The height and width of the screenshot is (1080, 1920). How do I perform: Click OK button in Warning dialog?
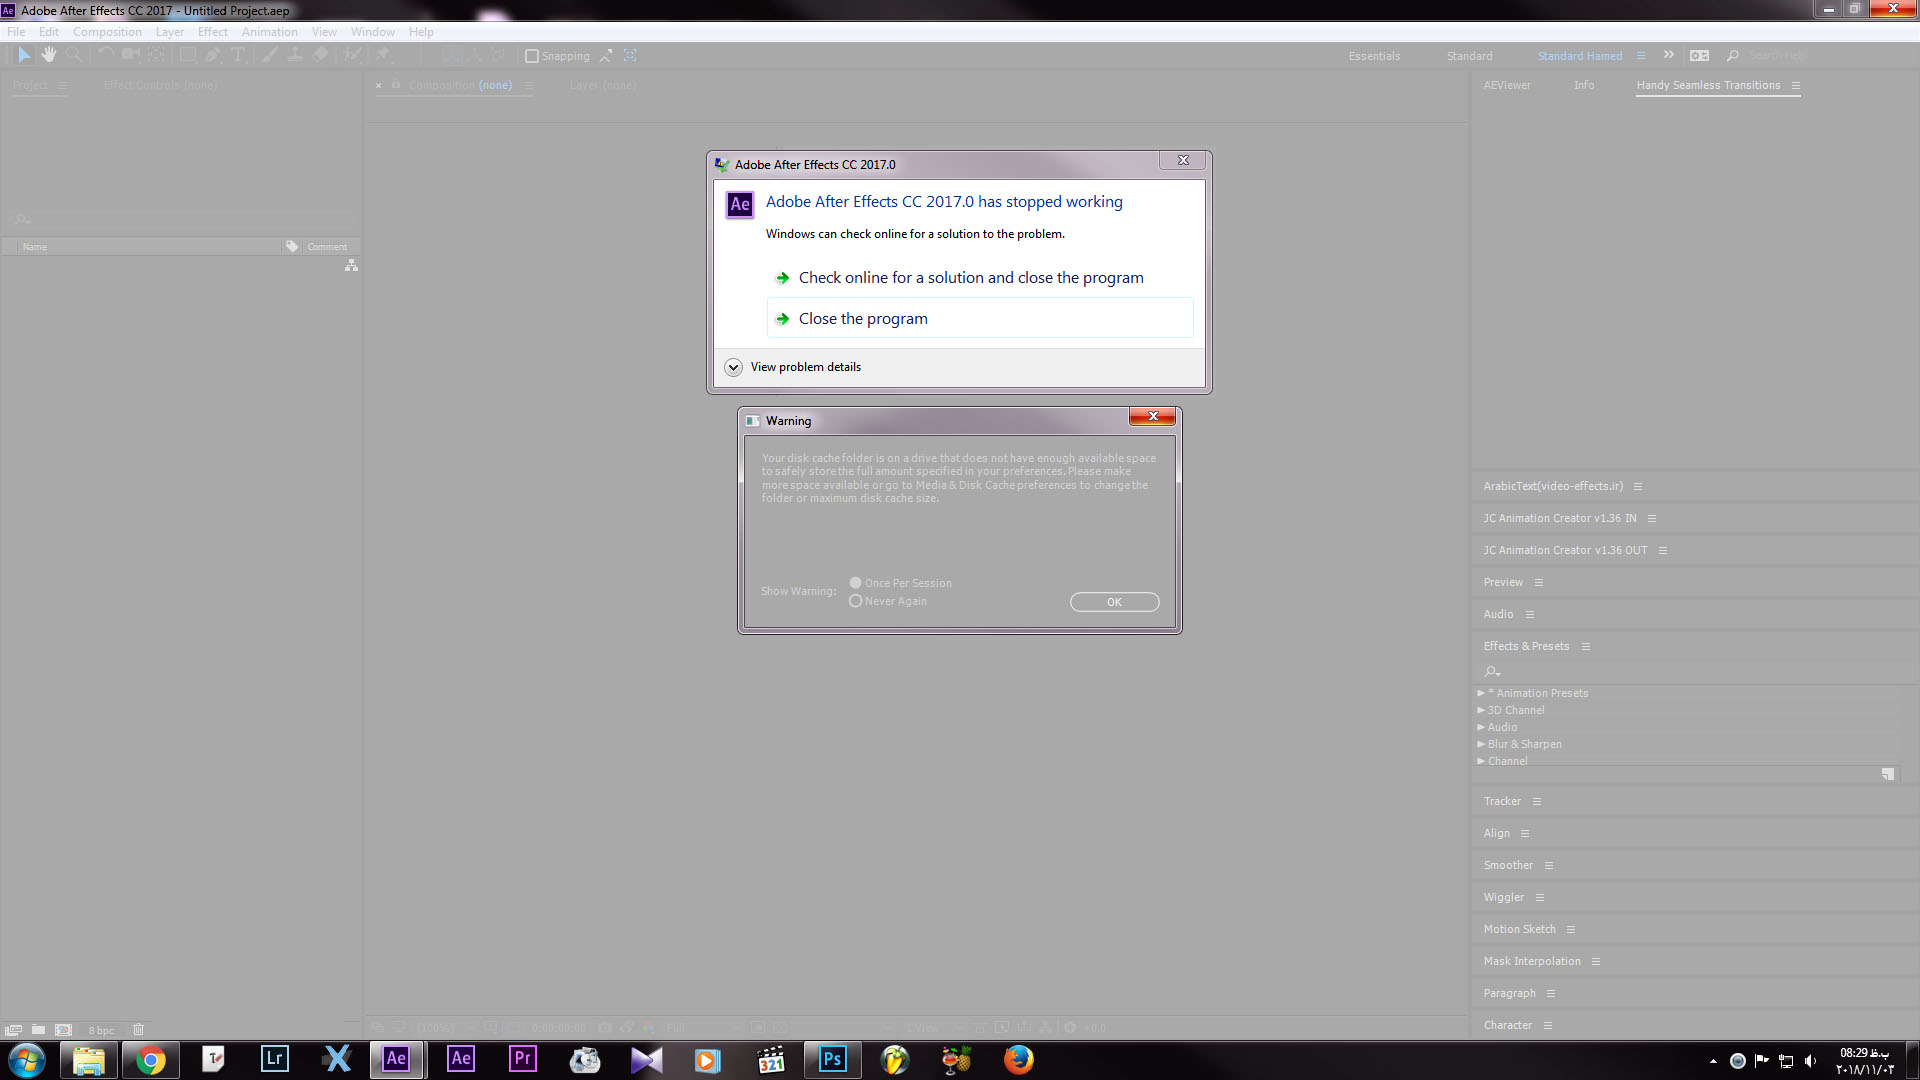pyautogui.click(x=1113, y=601)
